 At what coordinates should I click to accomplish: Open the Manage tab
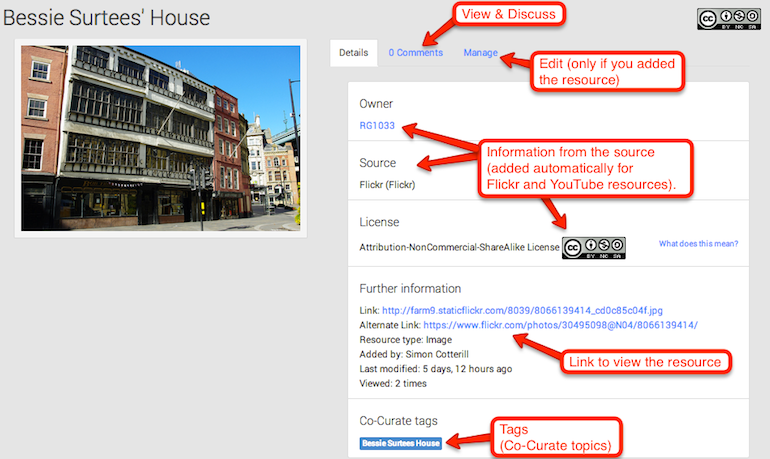[x=480, y=52]
